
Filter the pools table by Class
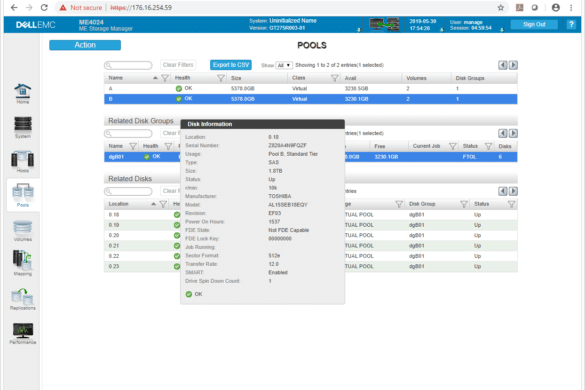click(x=335, y=78)
